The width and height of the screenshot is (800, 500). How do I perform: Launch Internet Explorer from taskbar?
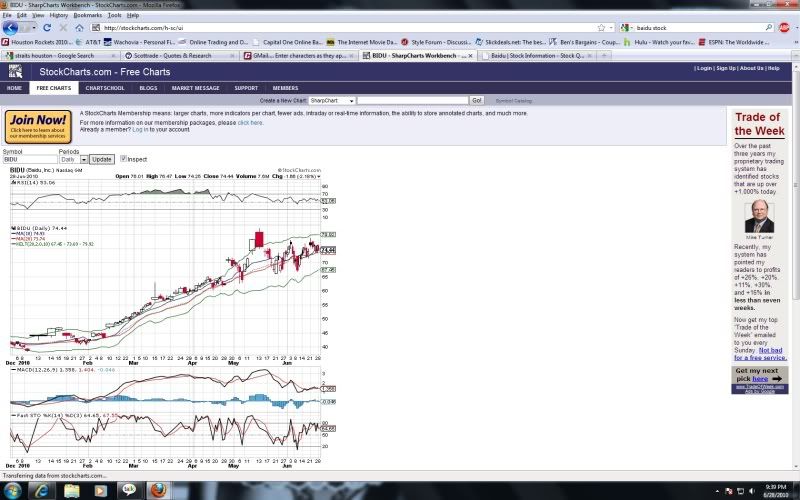point(42,491)
